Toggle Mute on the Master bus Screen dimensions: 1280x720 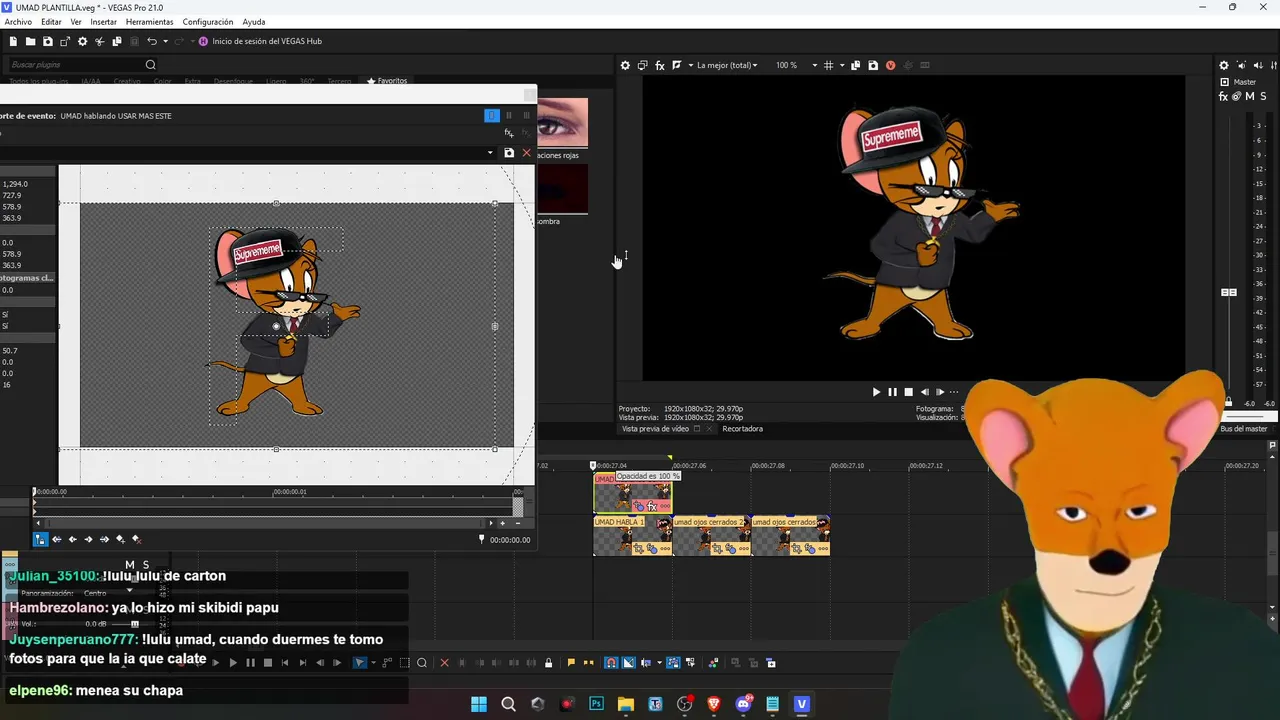[1250, 97]
